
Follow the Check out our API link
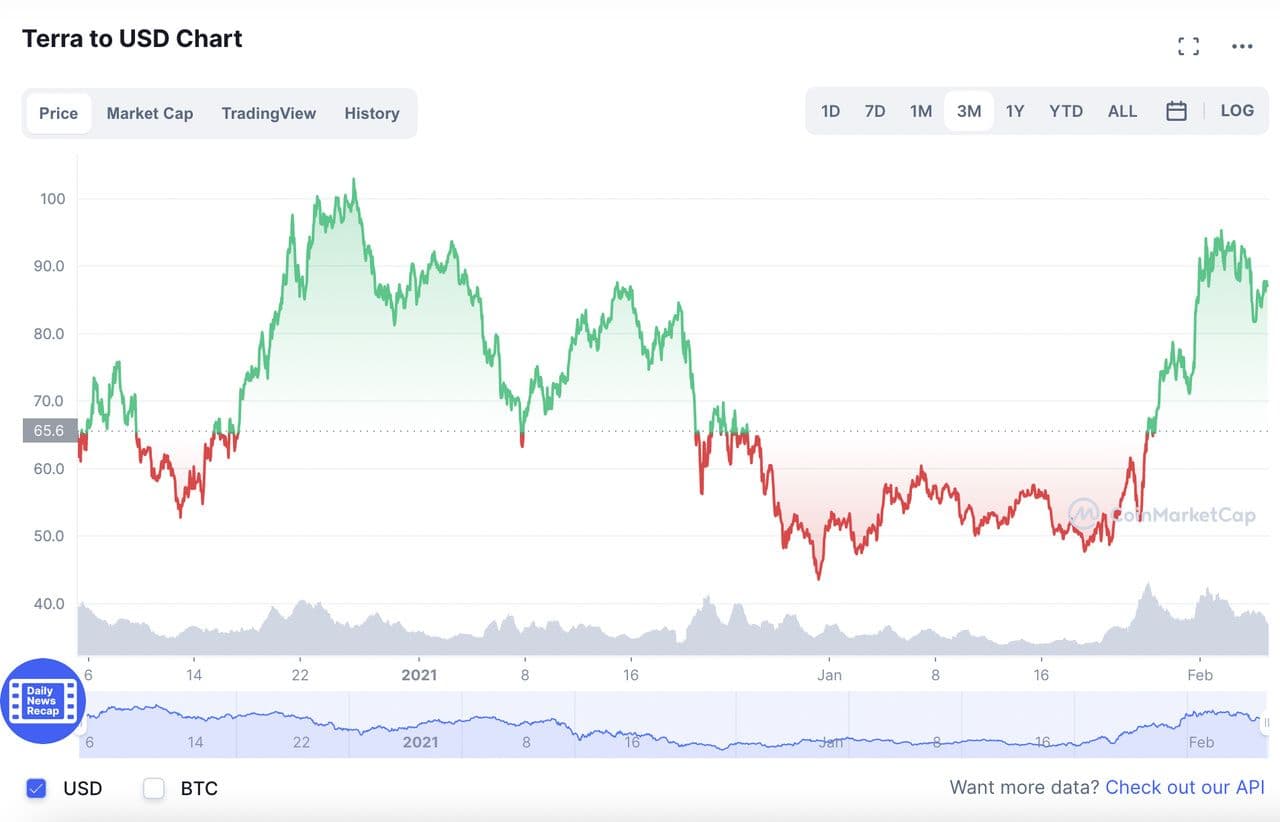(x=1185, y=788)
